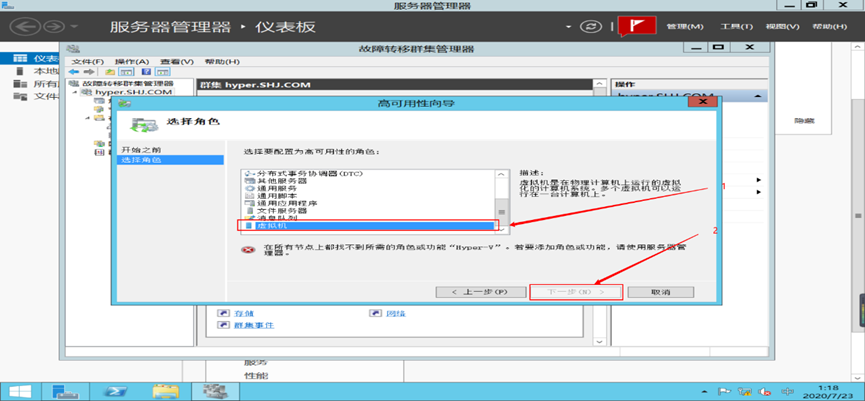Open the 视图(V) menu in Server Manager

point(782,26)
